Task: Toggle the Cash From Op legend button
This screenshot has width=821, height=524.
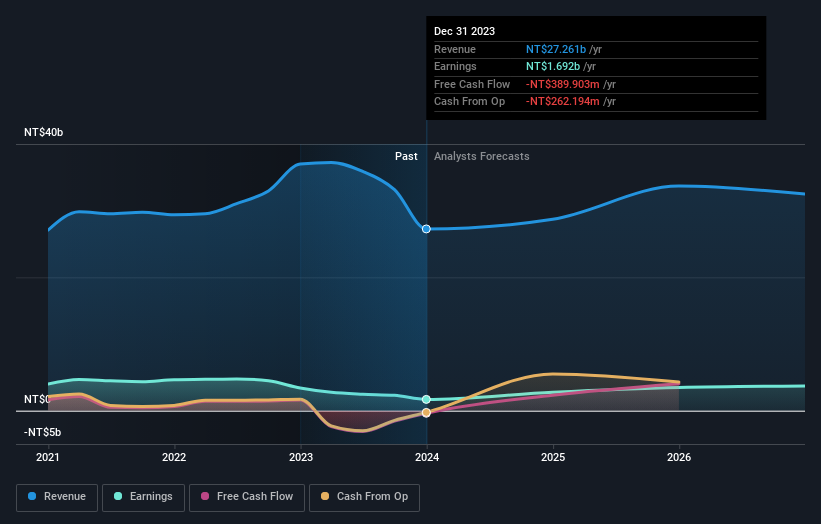Action: coord(364,497)
